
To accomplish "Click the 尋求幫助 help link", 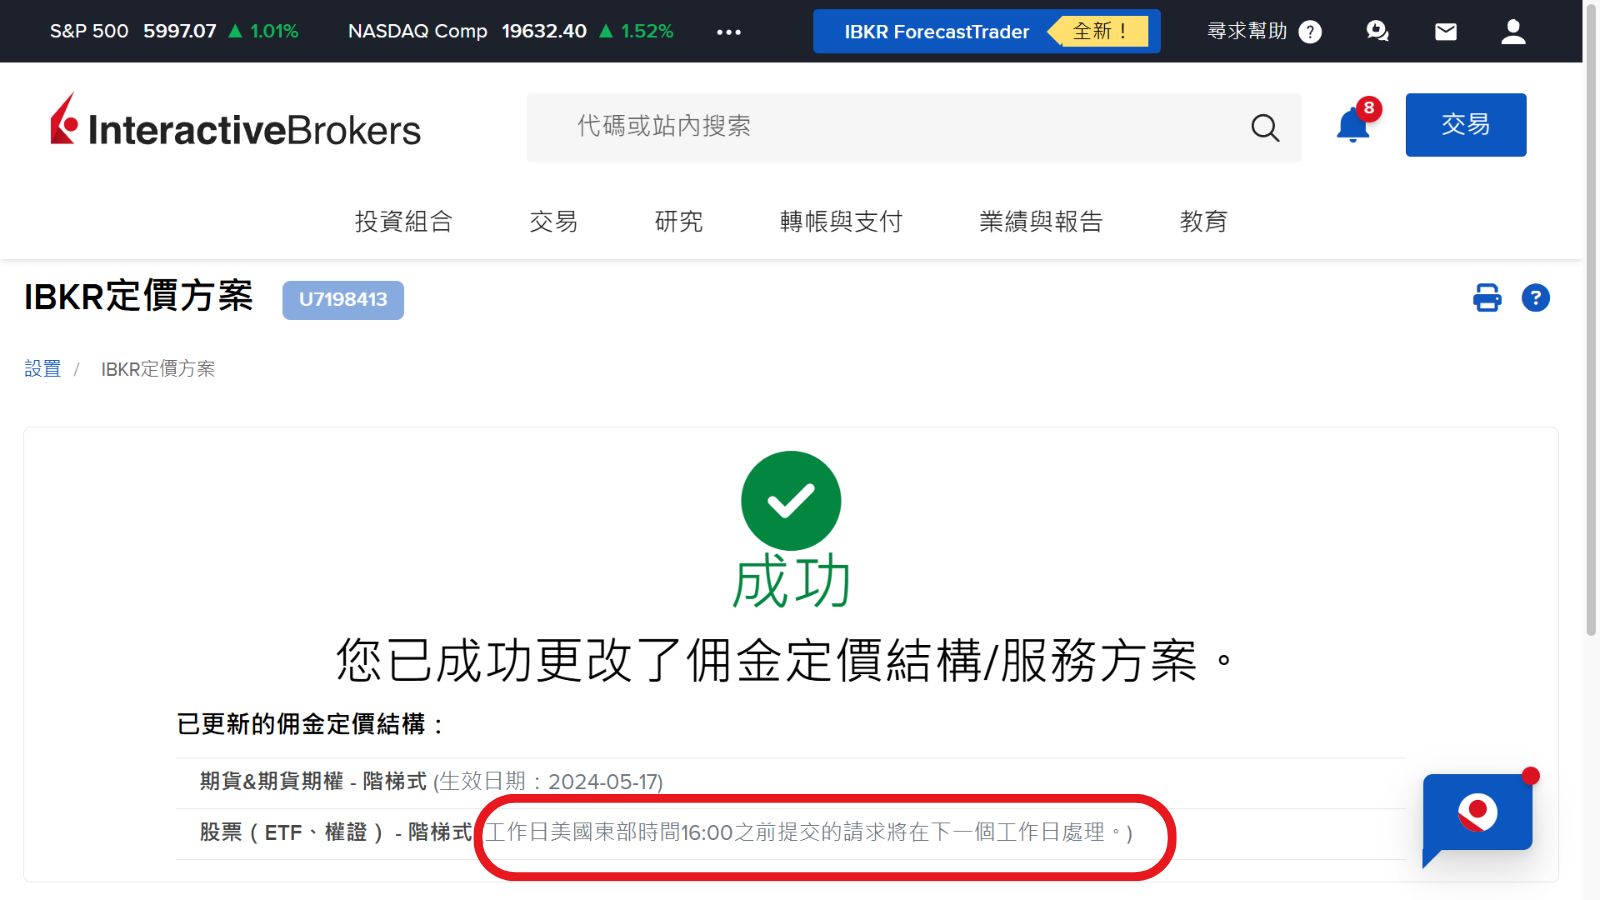I will tap(1263, 32).
